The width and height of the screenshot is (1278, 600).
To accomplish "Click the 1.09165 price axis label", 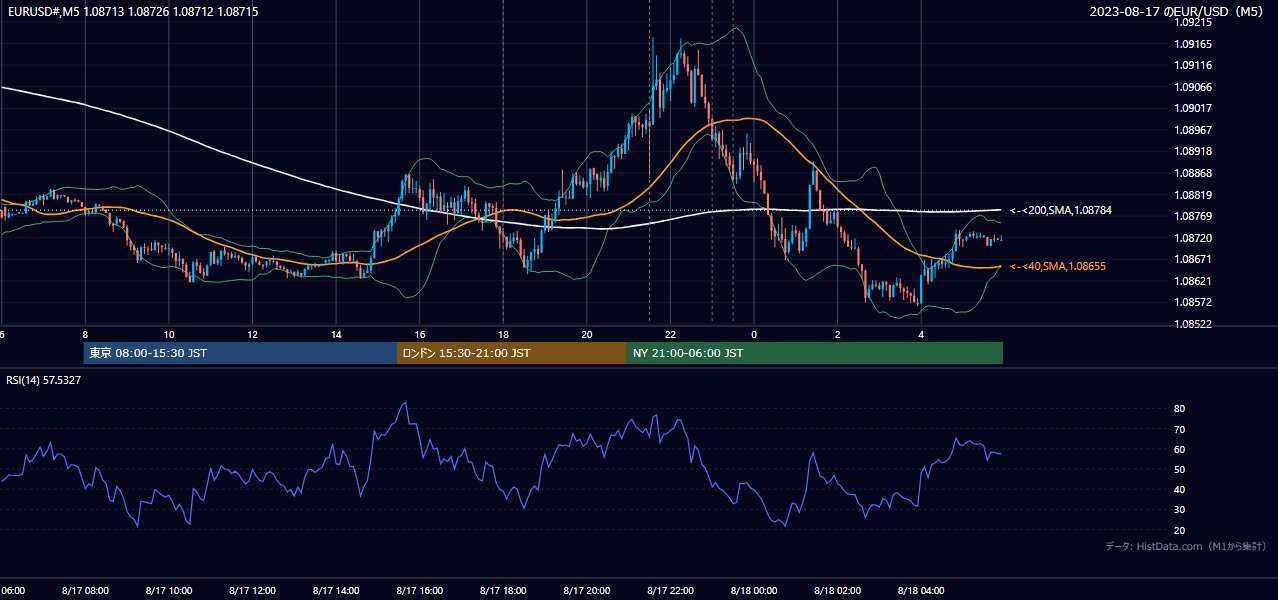I will [1193, 44].
